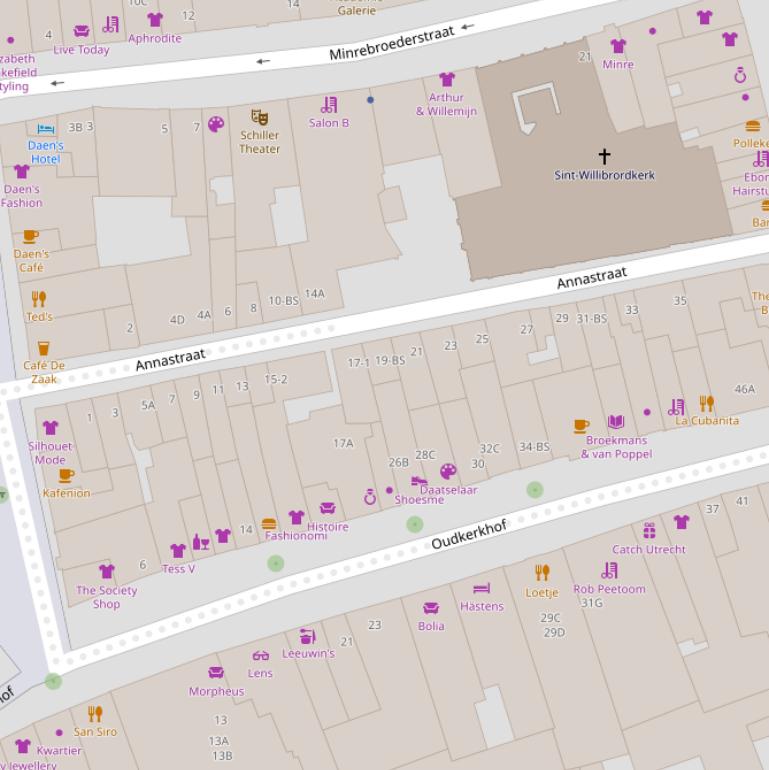Click the Lens eyeglasses icon

pos(260,656)
